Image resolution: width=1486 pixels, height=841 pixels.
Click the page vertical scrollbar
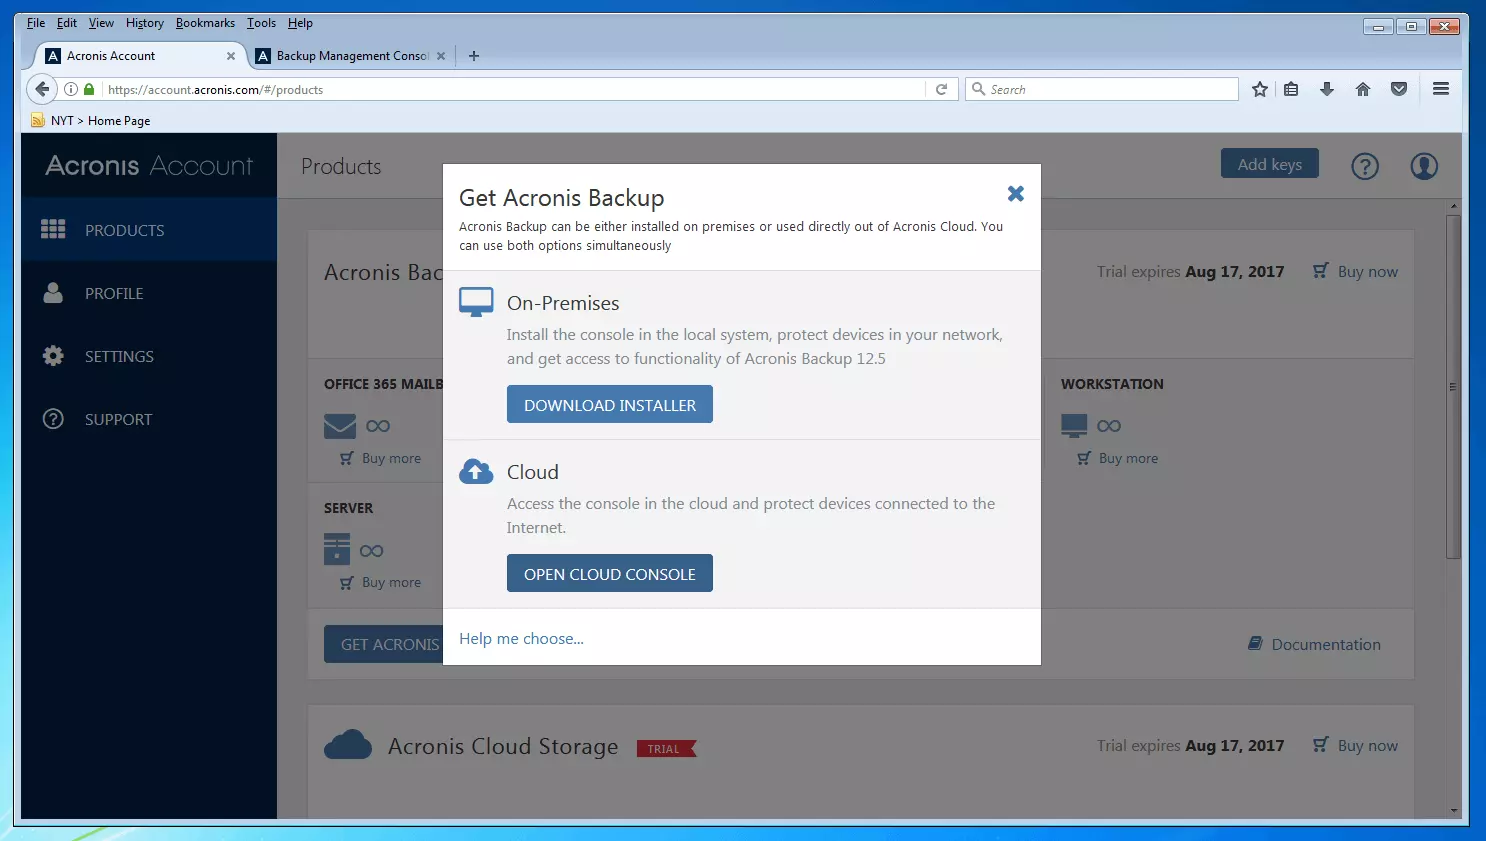[1454, 385]
